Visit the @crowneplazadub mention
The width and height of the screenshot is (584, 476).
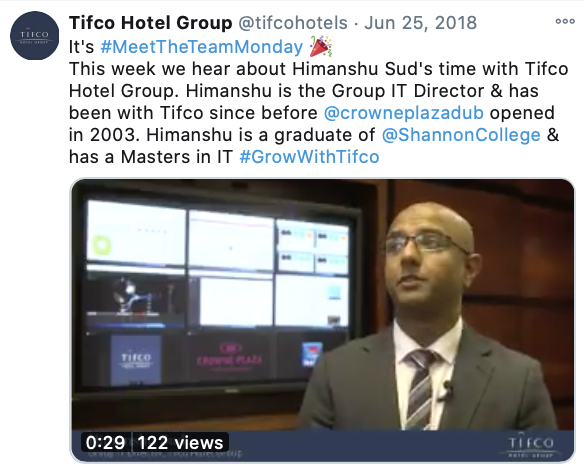point(404,113)
